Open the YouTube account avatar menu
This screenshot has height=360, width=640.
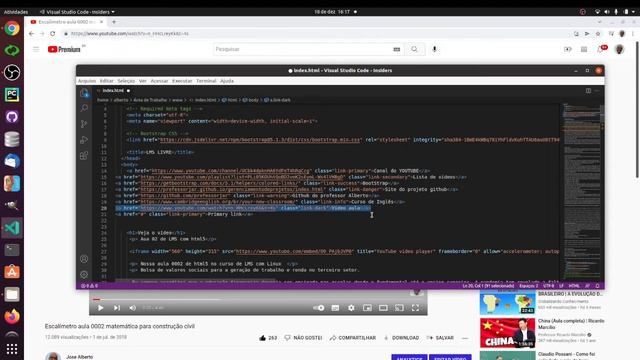click(x=619, y=49)
